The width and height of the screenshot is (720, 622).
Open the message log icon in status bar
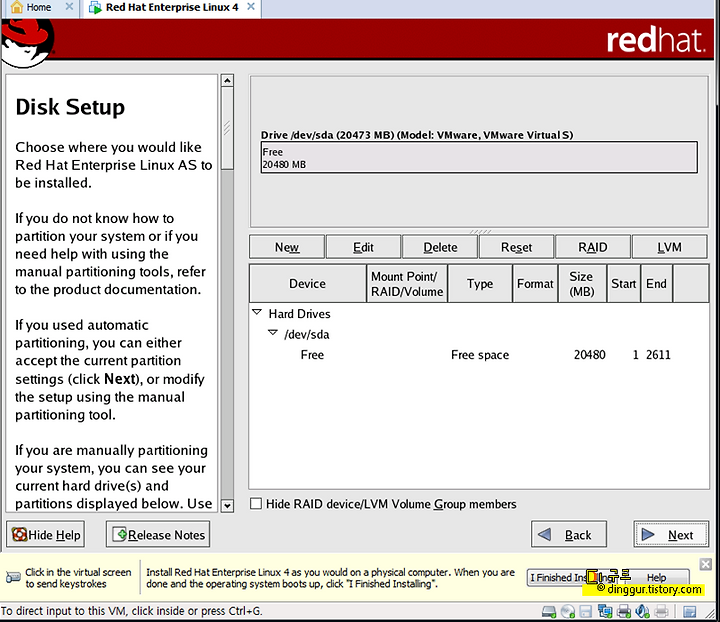tap(690, 611)
